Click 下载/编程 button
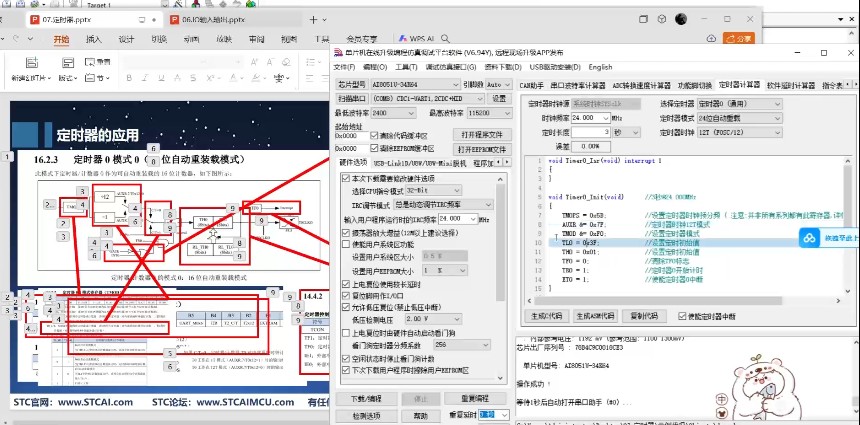The width and height of the screenshot is (860, 425). click(x=366, y=399)
